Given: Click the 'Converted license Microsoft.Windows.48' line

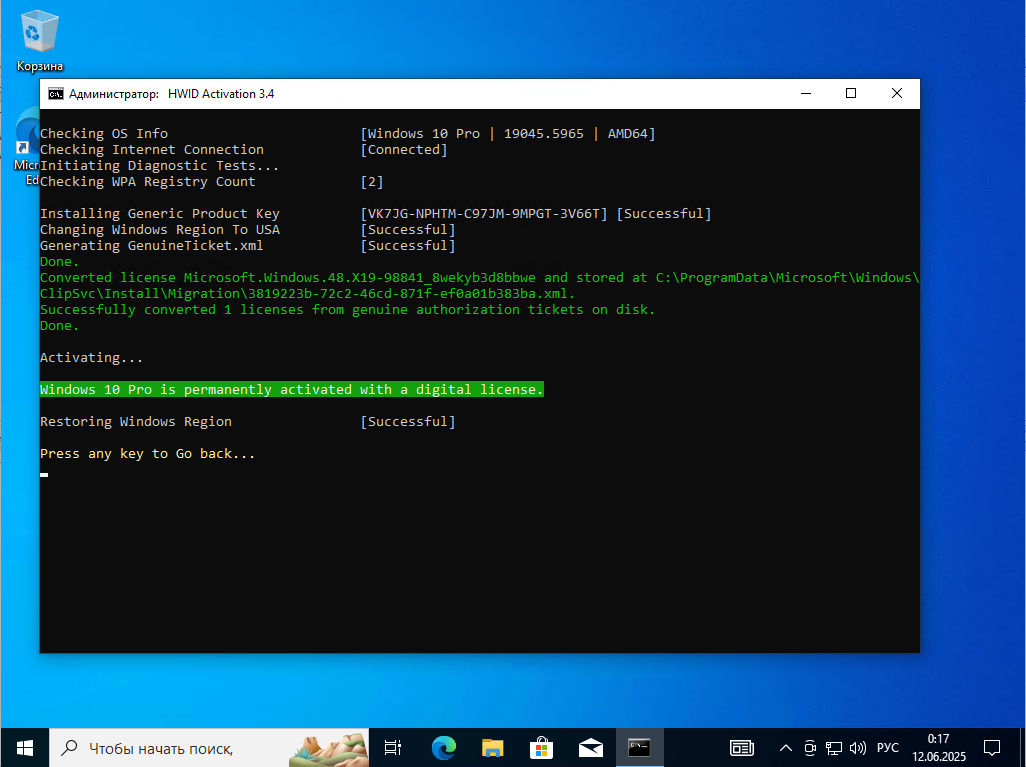Looking at the screenshot, I should coord(480,285).
